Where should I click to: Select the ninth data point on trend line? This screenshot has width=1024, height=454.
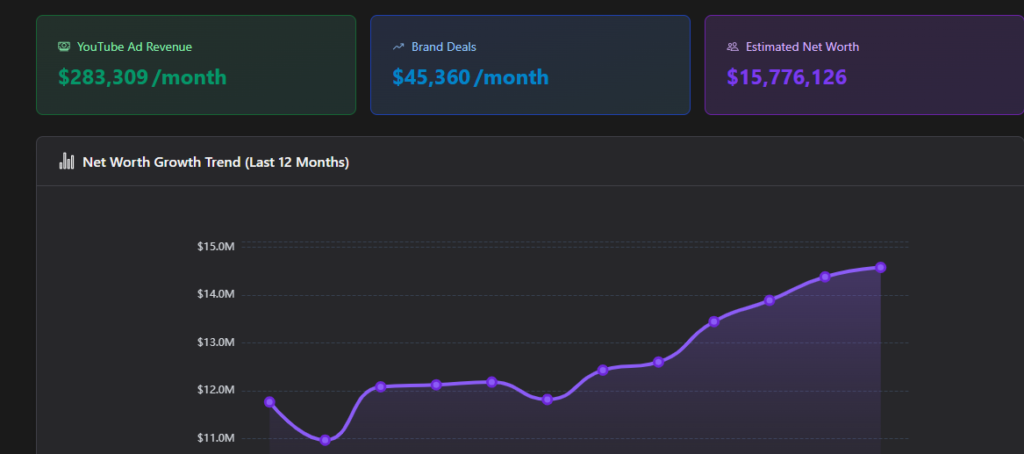[714, 321]
